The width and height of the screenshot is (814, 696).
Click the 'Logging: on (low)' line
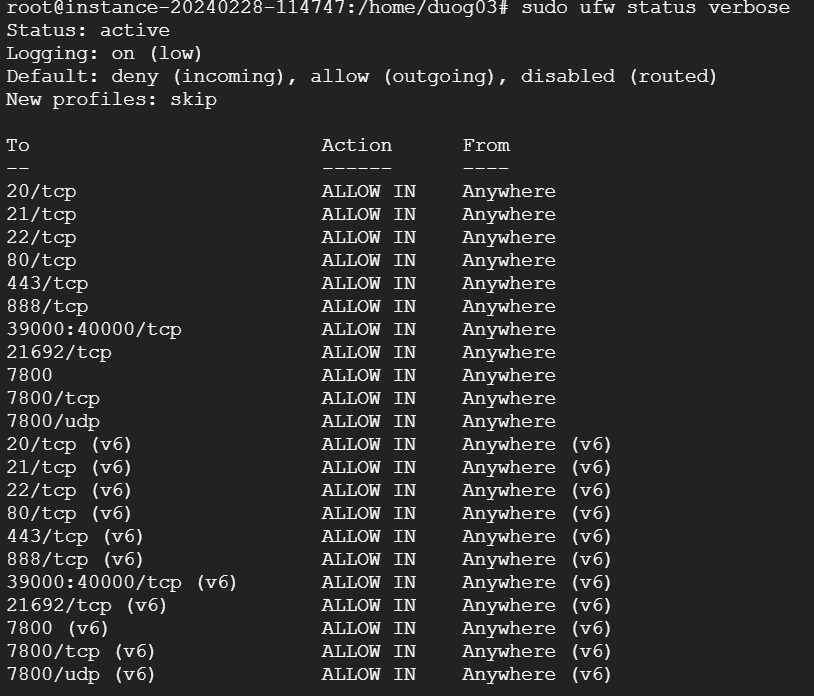[104, 53]
